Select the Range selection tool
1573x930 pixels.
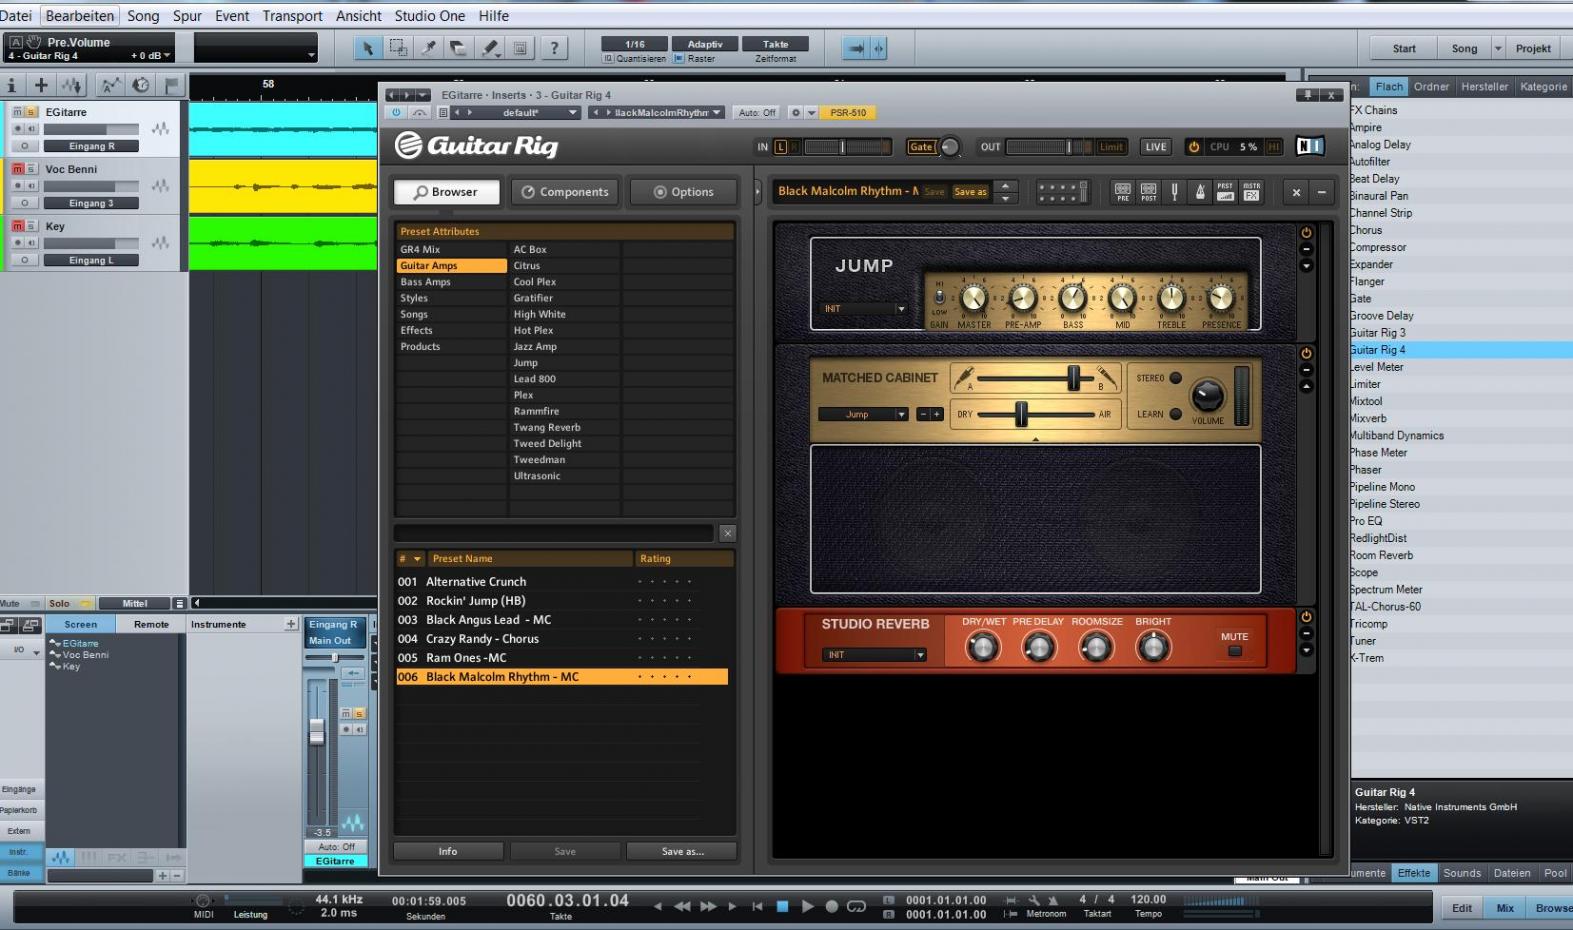pos(398,48)
